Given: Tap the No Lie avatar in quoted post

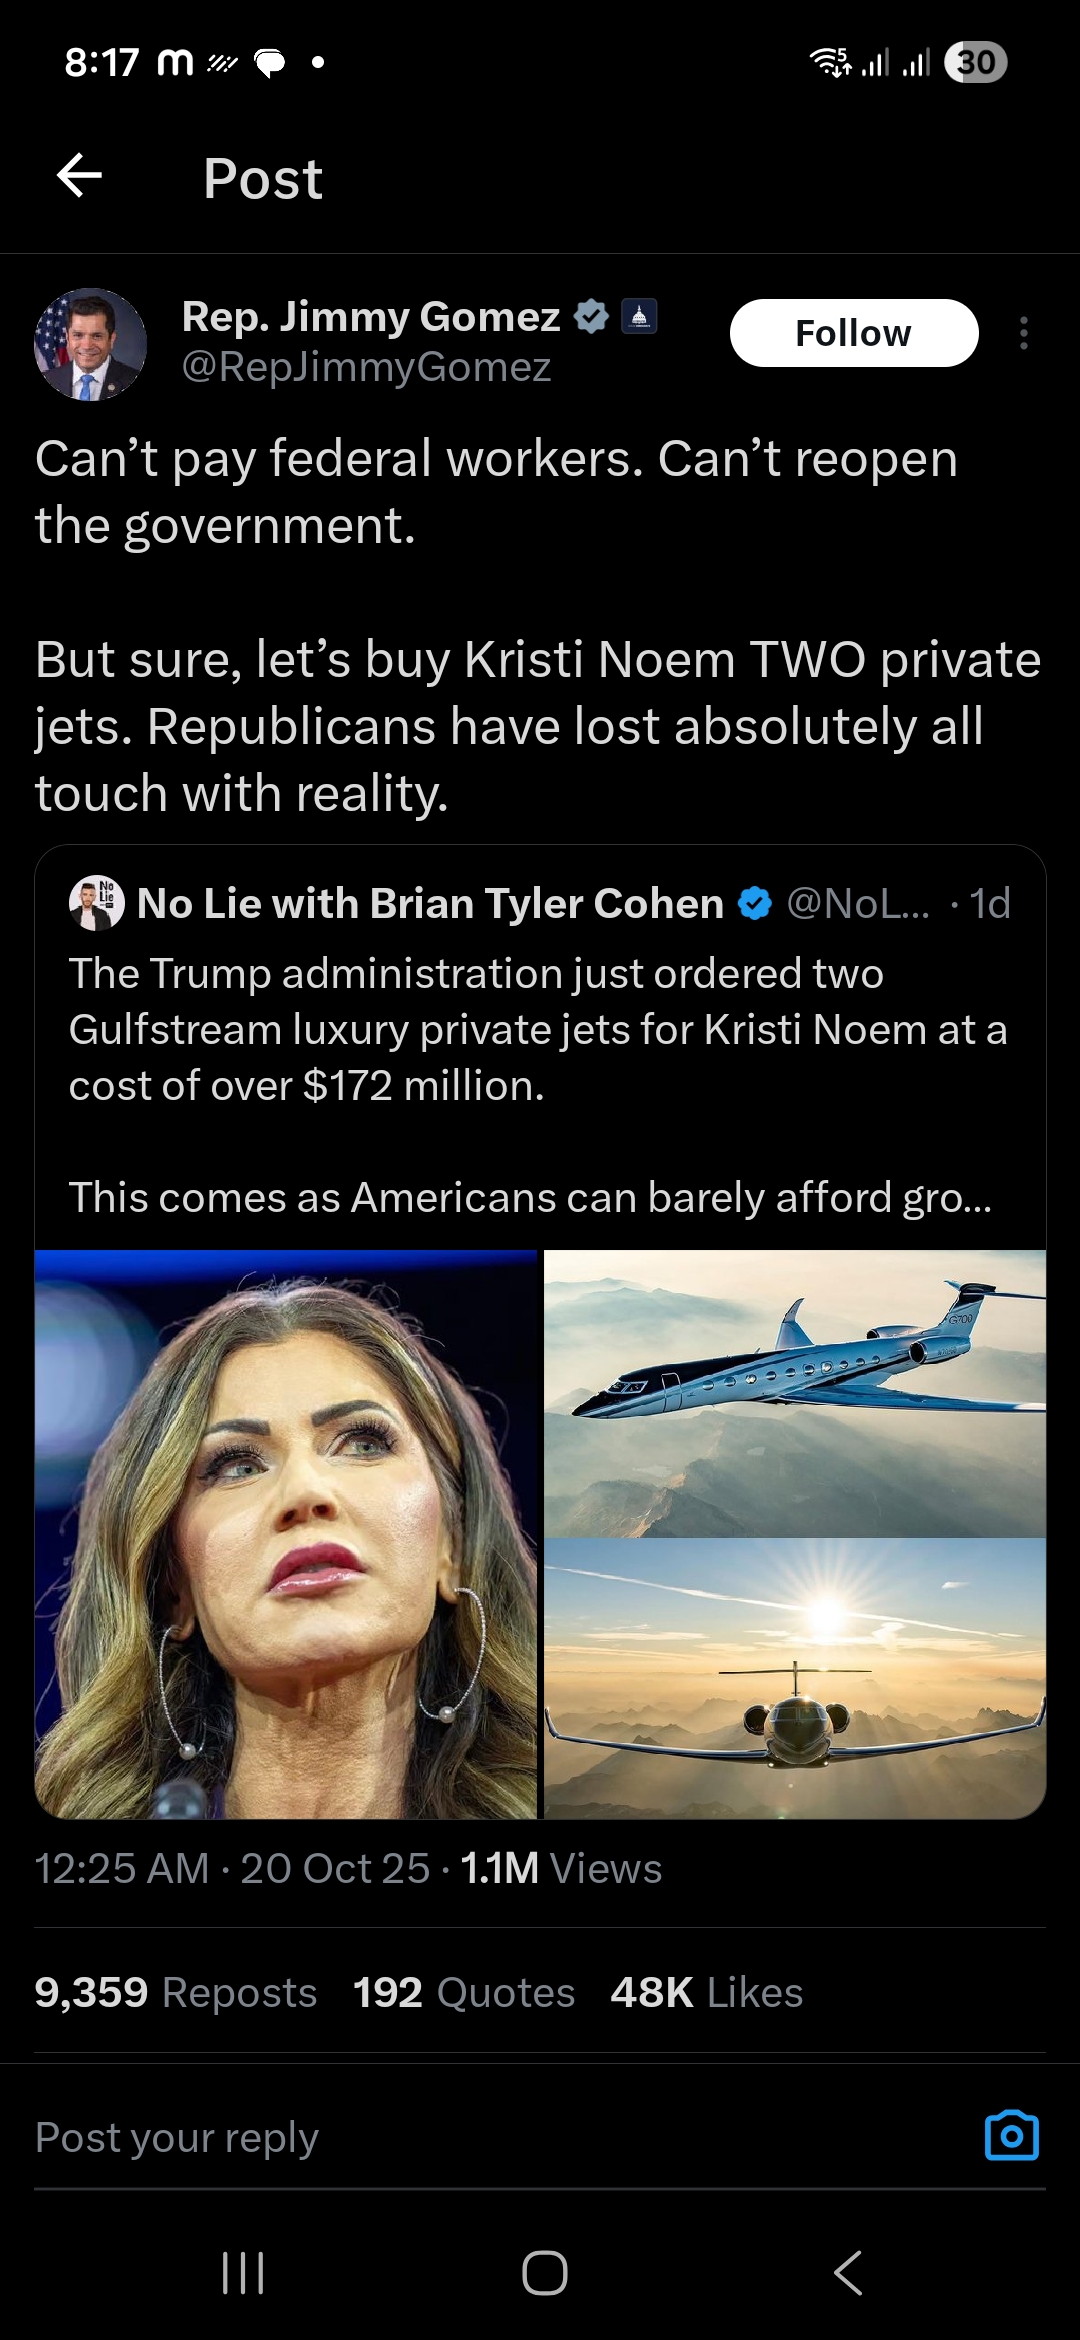Looking at the screenshot, I should (96, 903).
